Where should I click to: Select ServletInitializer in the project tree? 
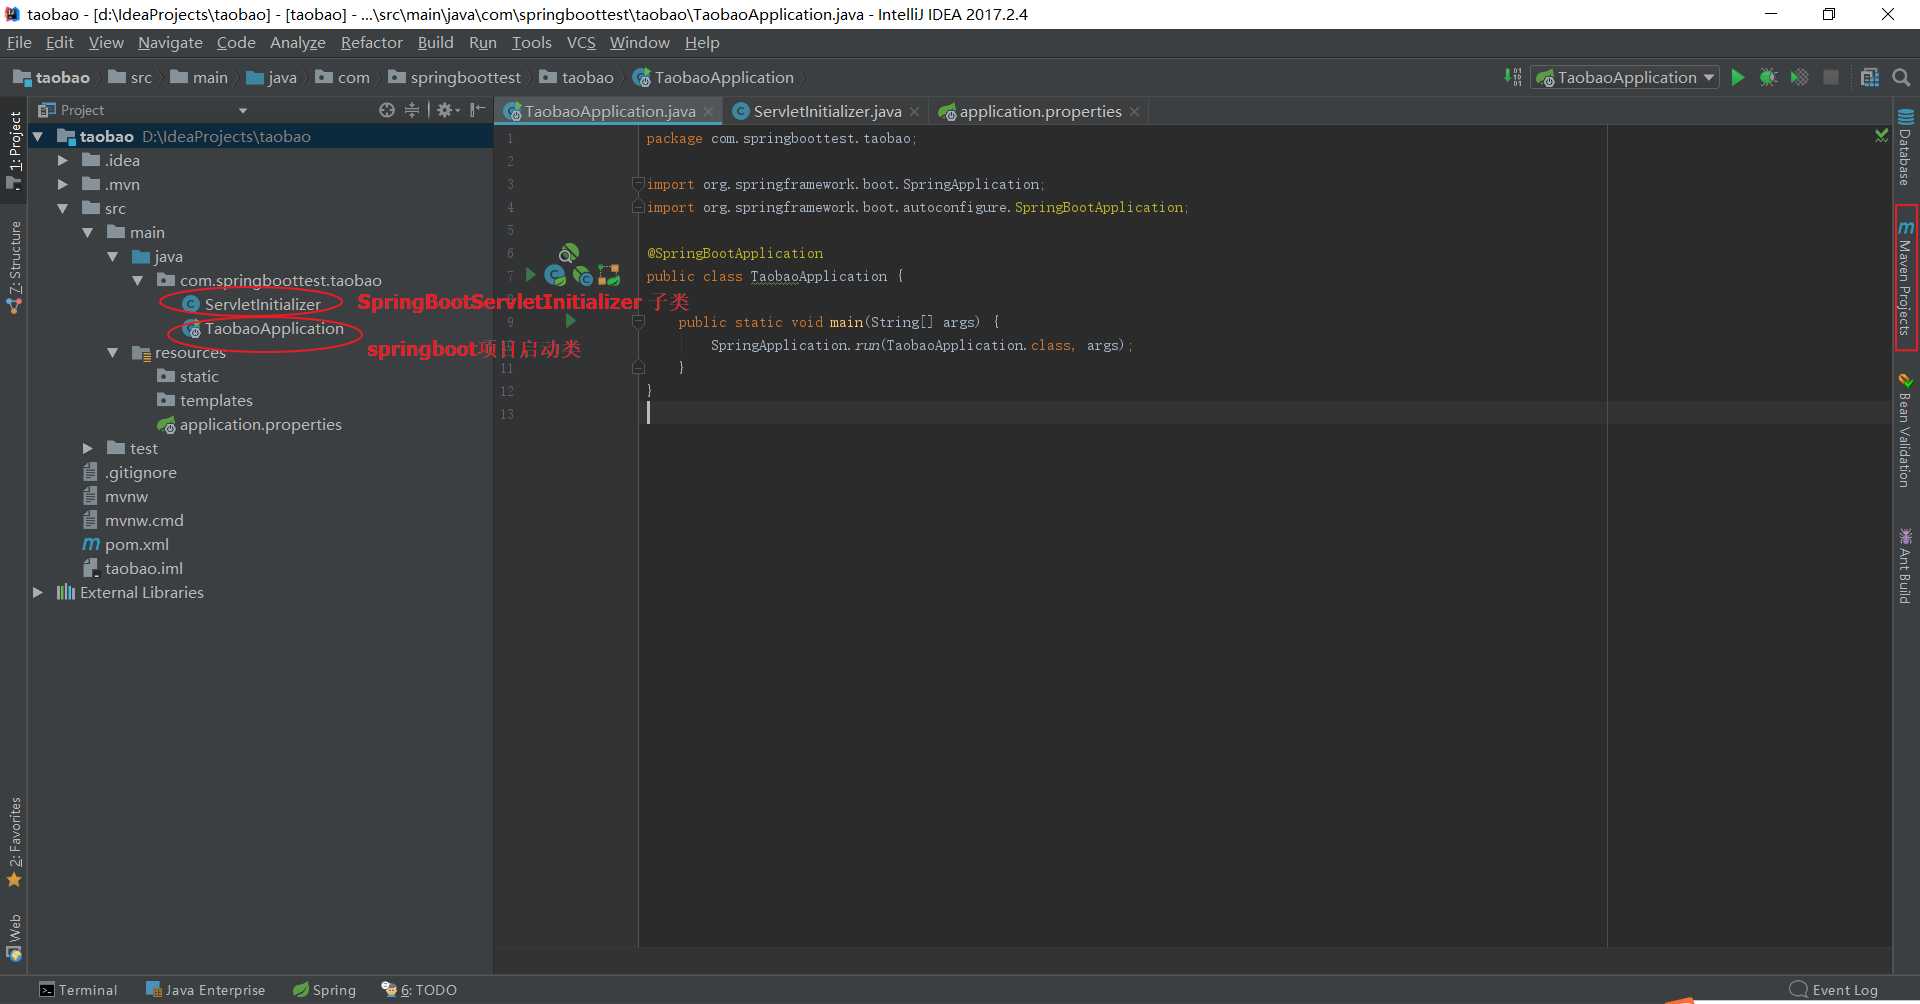point(252,304)
